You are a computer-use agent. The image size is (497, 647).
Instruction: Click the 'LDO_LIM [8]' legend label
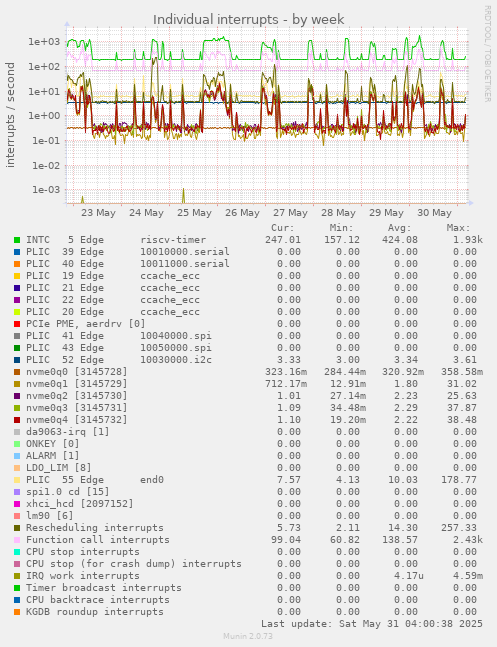coord(59,468)
